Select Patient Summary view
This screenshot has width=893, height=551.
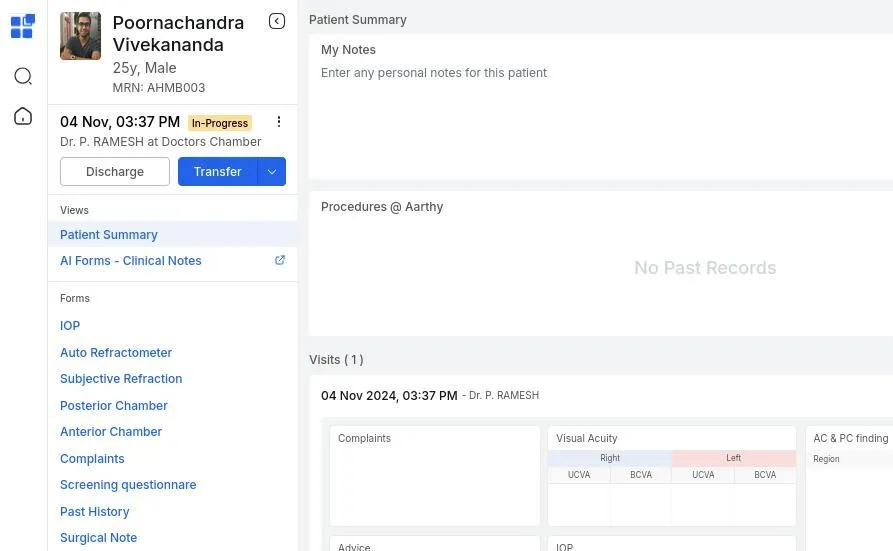(109, 235)
